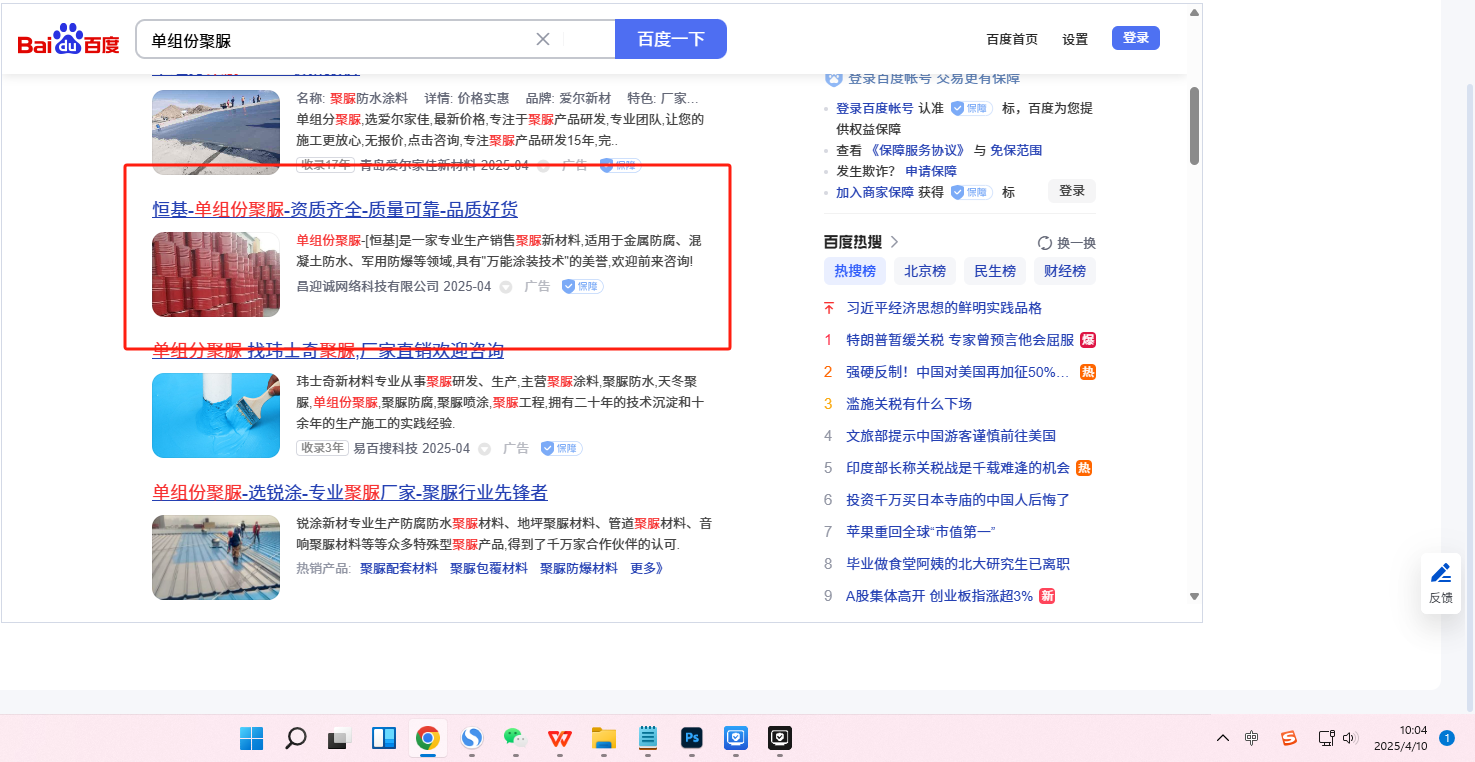This screenshot has height=762, width=1475.
Task: Open Photoshop from the taskbar
Action: 691,738
